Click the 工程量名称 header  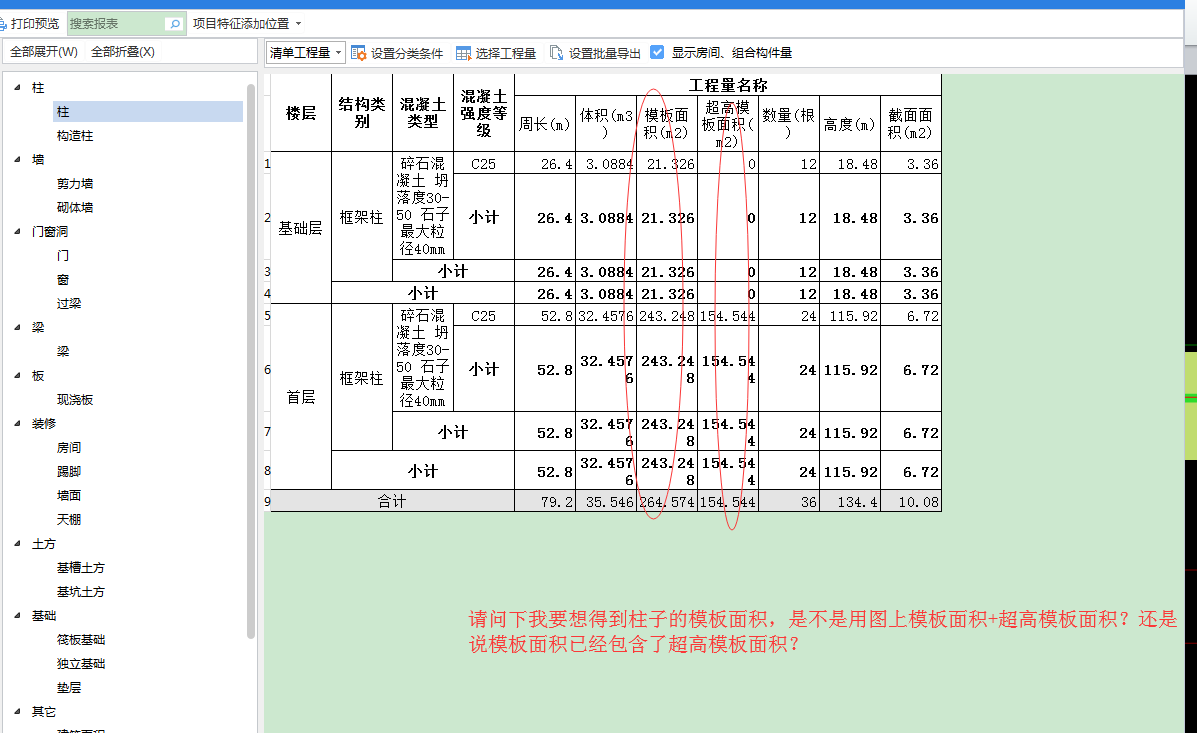728,85
